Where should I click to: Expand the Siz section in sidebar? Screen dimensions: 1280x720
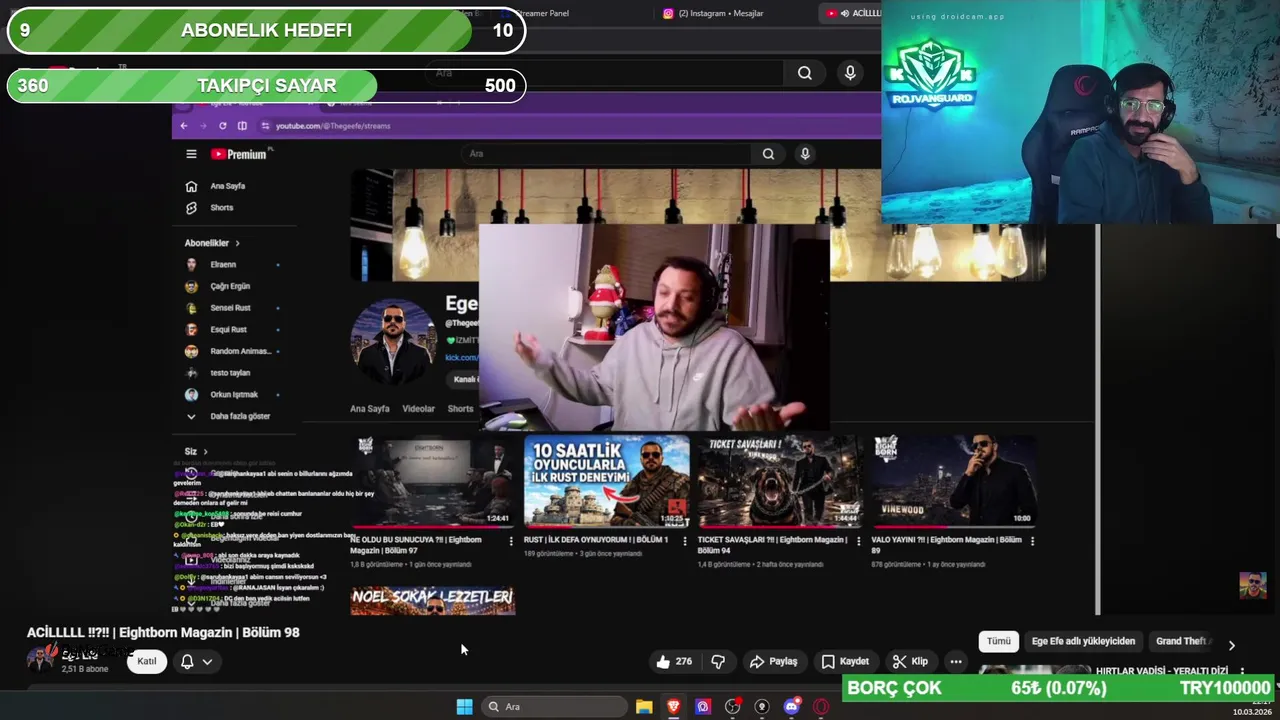click(196, 452)
